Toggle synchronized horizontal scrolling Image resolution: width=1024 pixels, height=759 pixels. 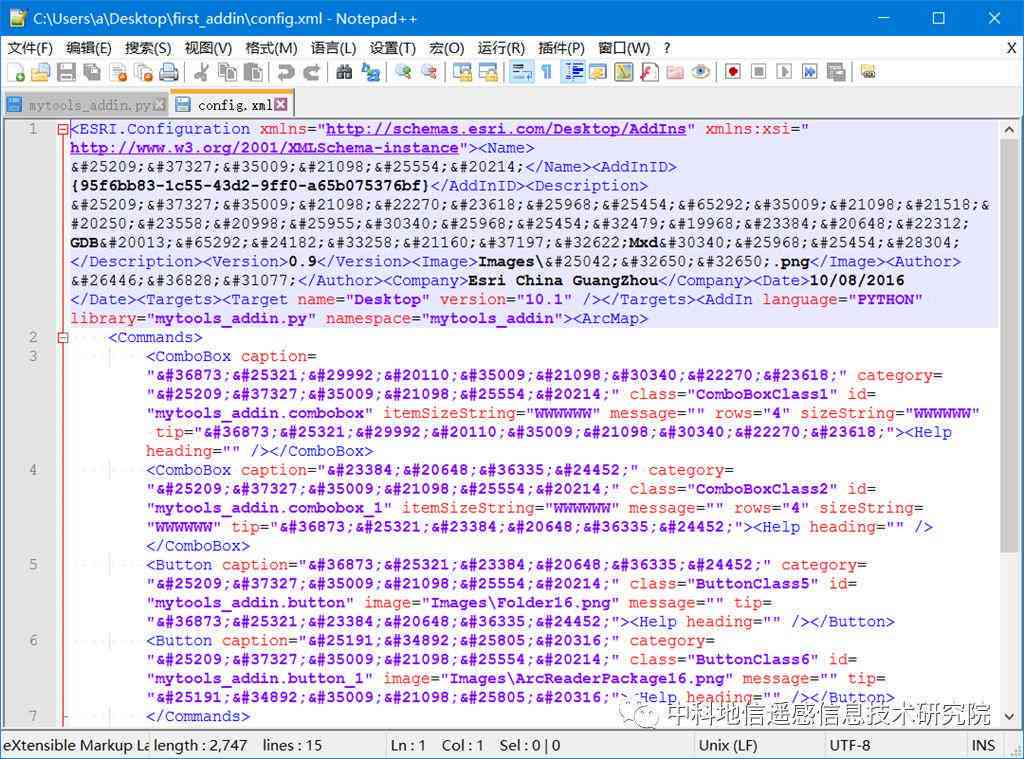(x=488, y=72)
